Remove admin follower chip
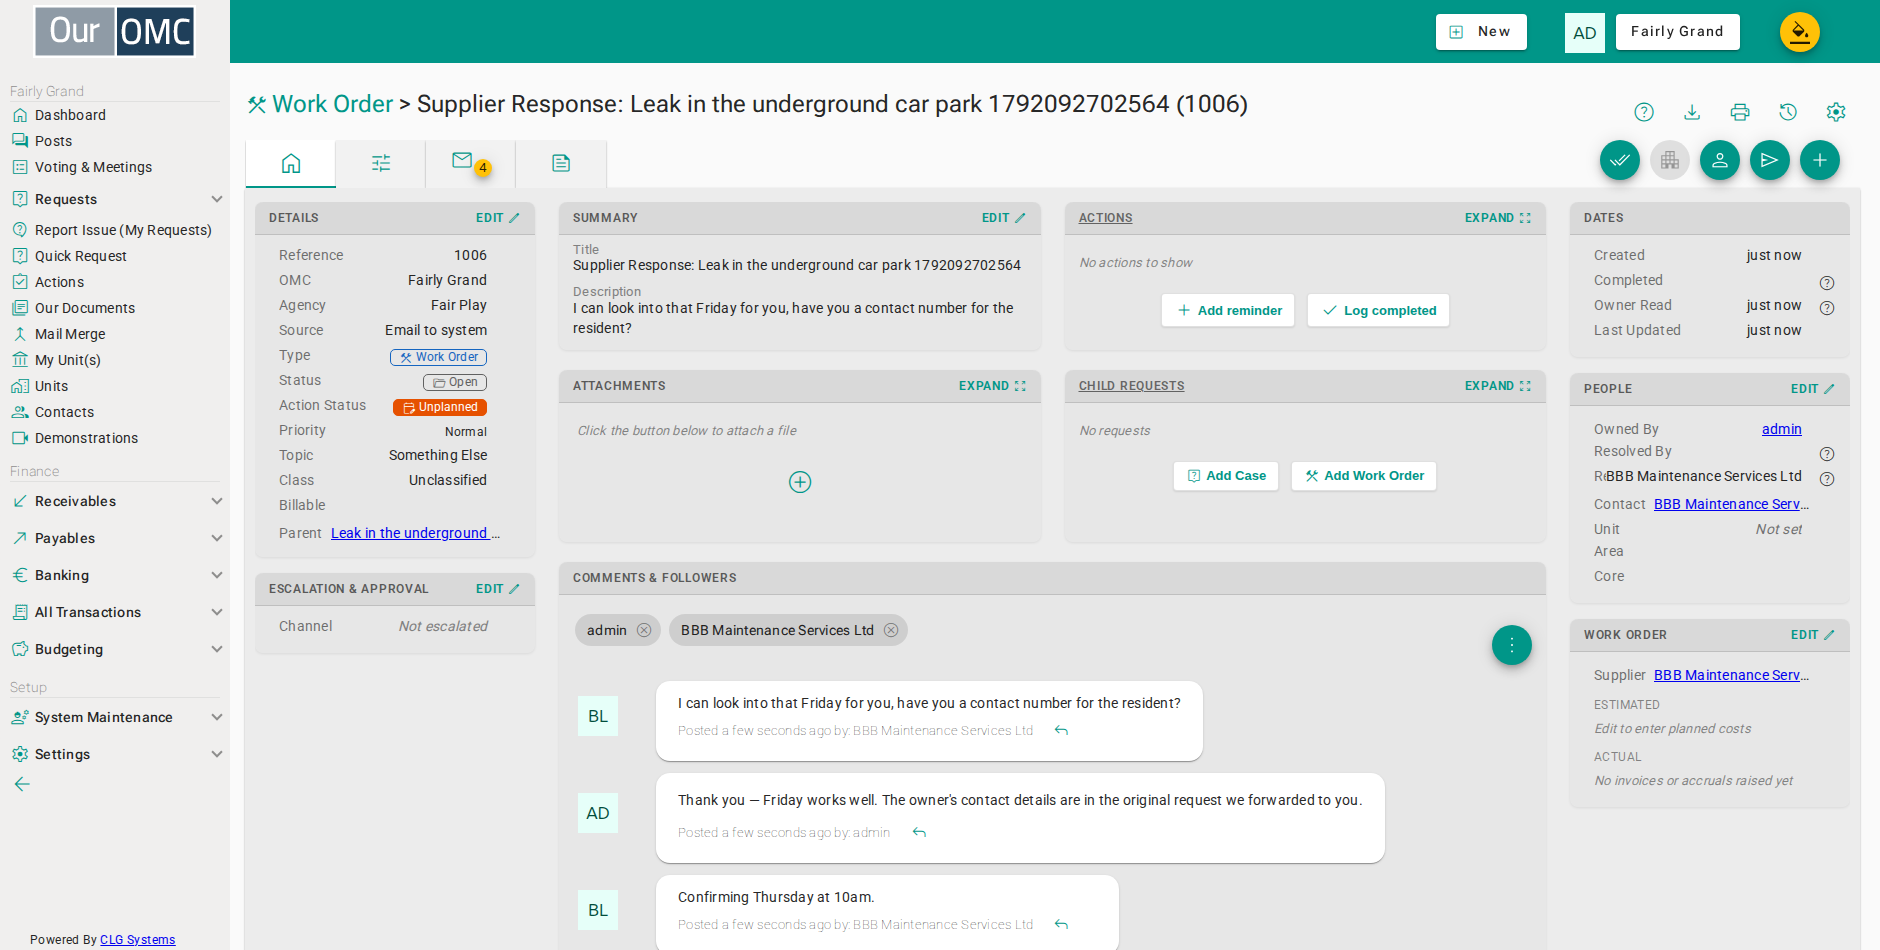 coord(644,630)
